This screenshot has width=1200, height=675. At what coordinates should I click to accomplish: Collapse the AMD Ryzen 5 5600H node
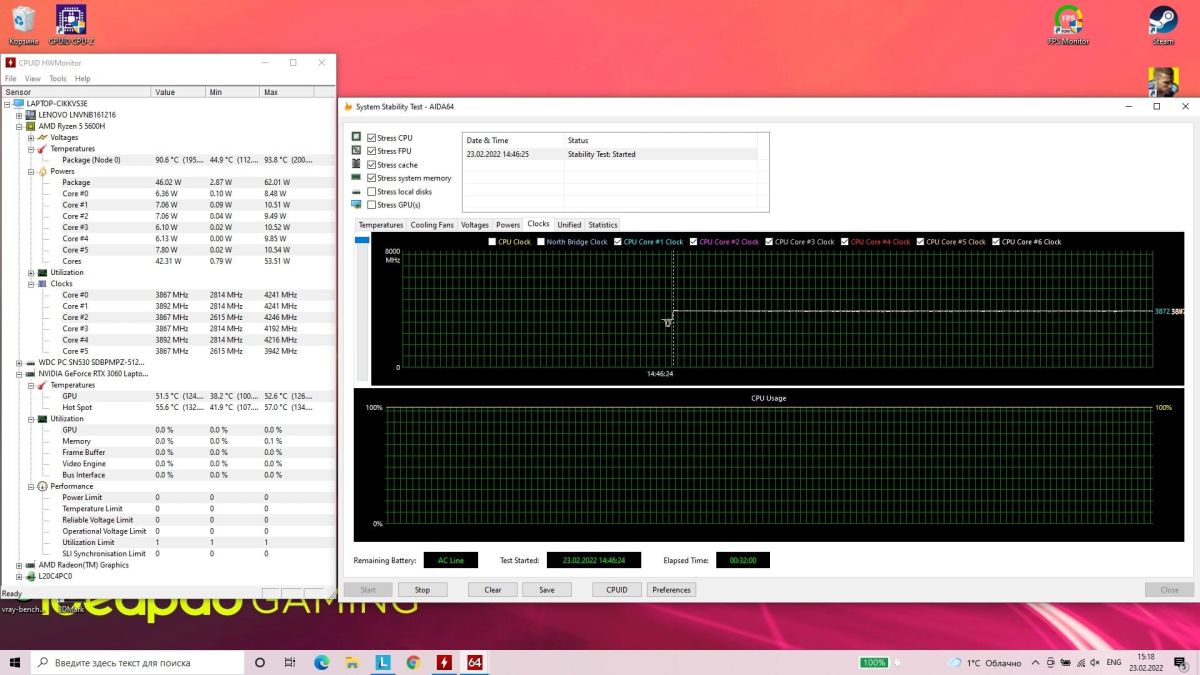pyautogui.click(x=19, y=126)
